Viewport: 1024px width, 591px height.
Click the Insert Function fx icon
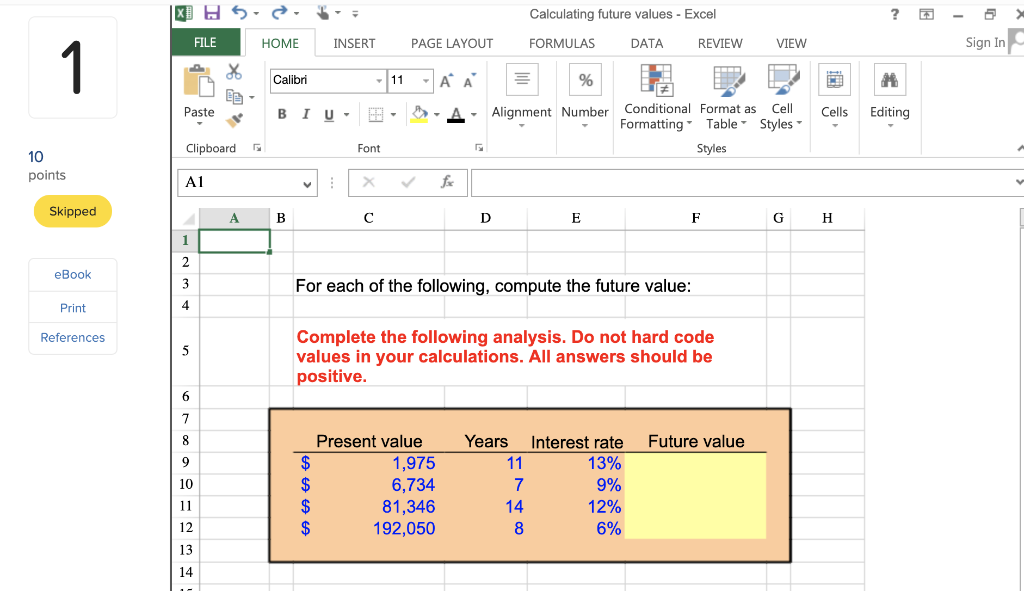click(x=446, y=182)
